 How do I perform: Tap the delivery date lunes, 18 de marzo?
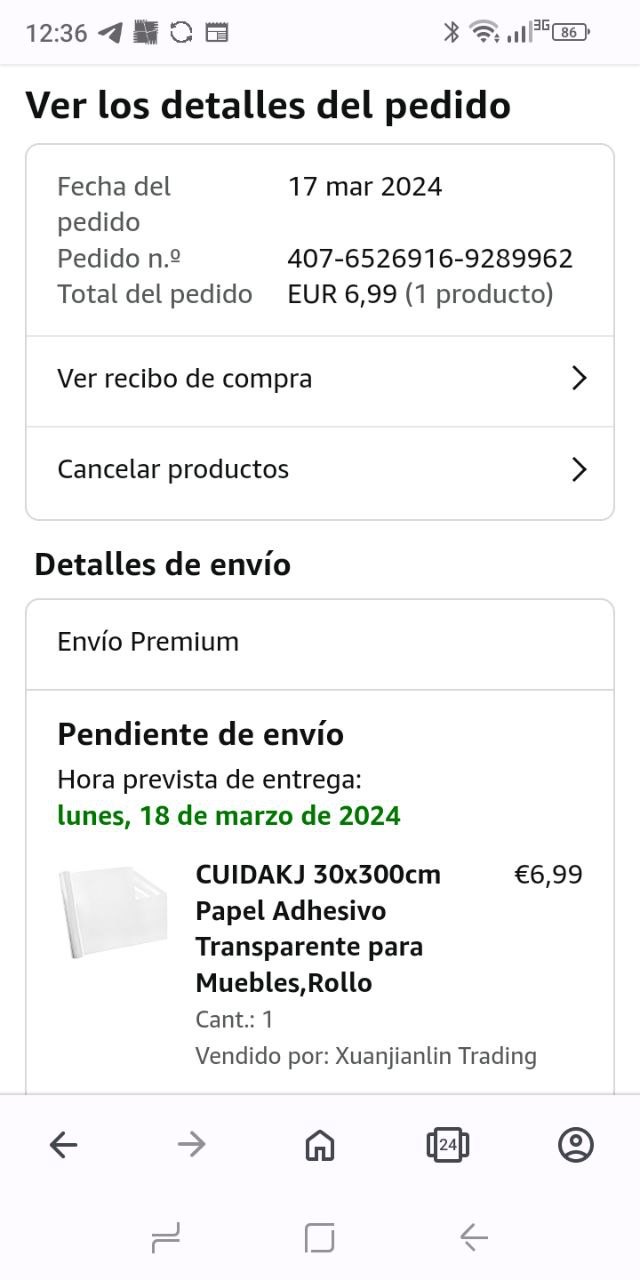(x=229, y=815)
